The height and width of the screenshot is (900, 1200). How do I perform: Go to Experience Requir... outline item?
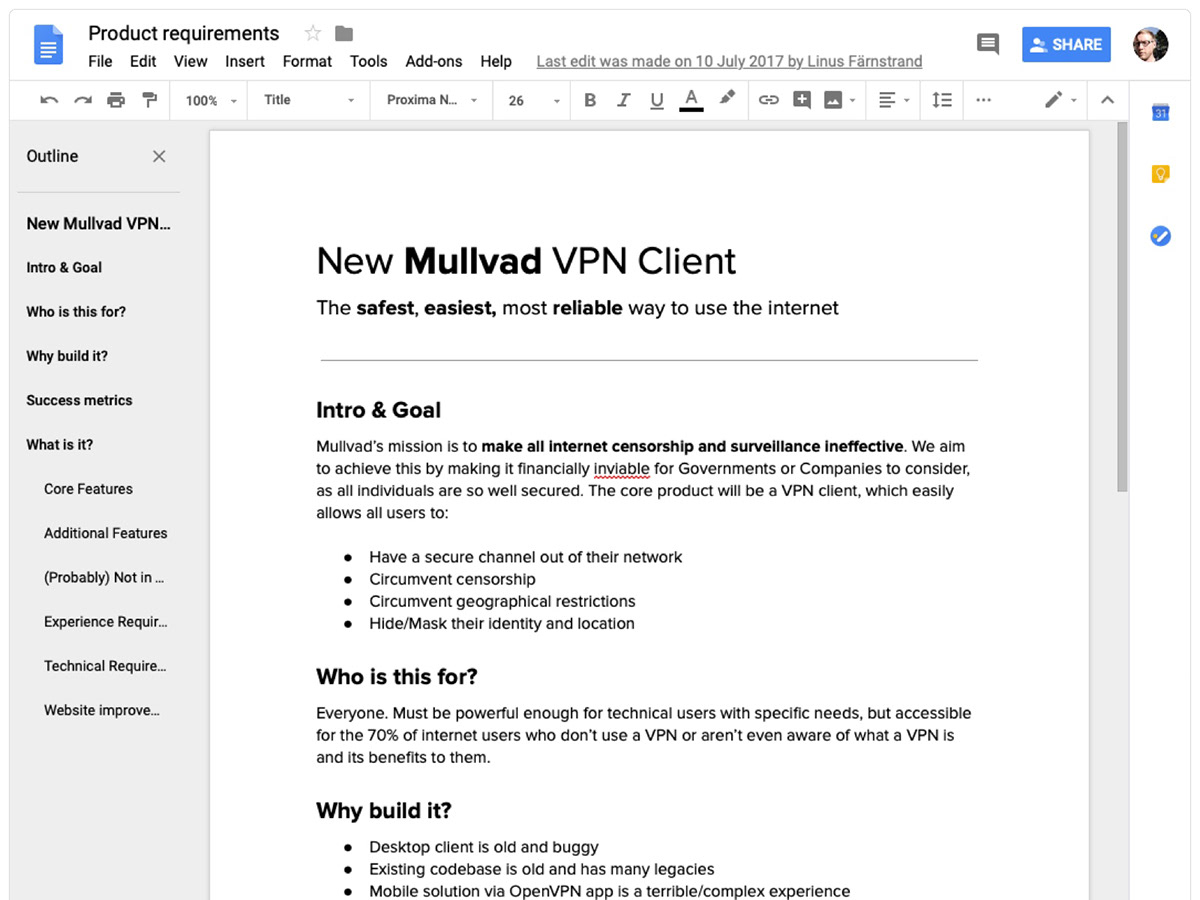[x=106, y=621]
